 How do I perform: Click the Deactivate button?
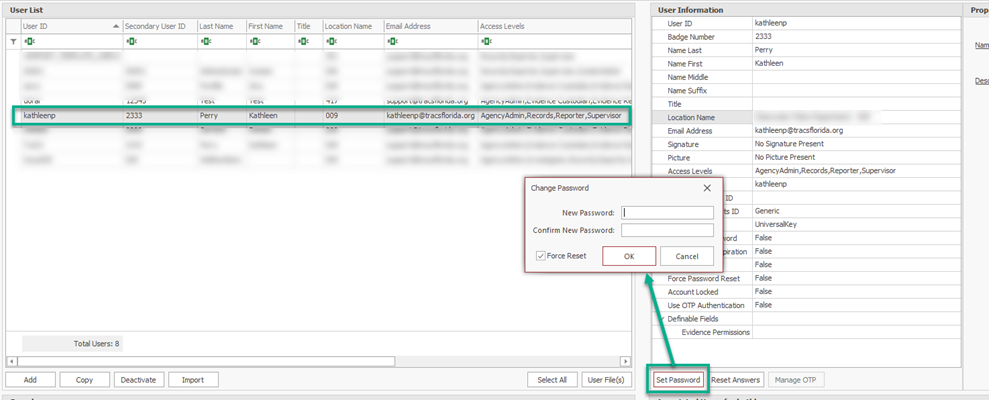click(x=138, y=380)
